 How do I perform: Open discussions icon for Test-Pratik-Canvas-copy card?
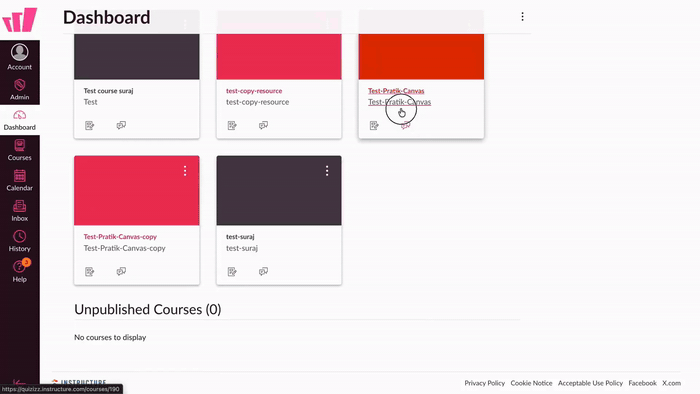click(121, 271)
